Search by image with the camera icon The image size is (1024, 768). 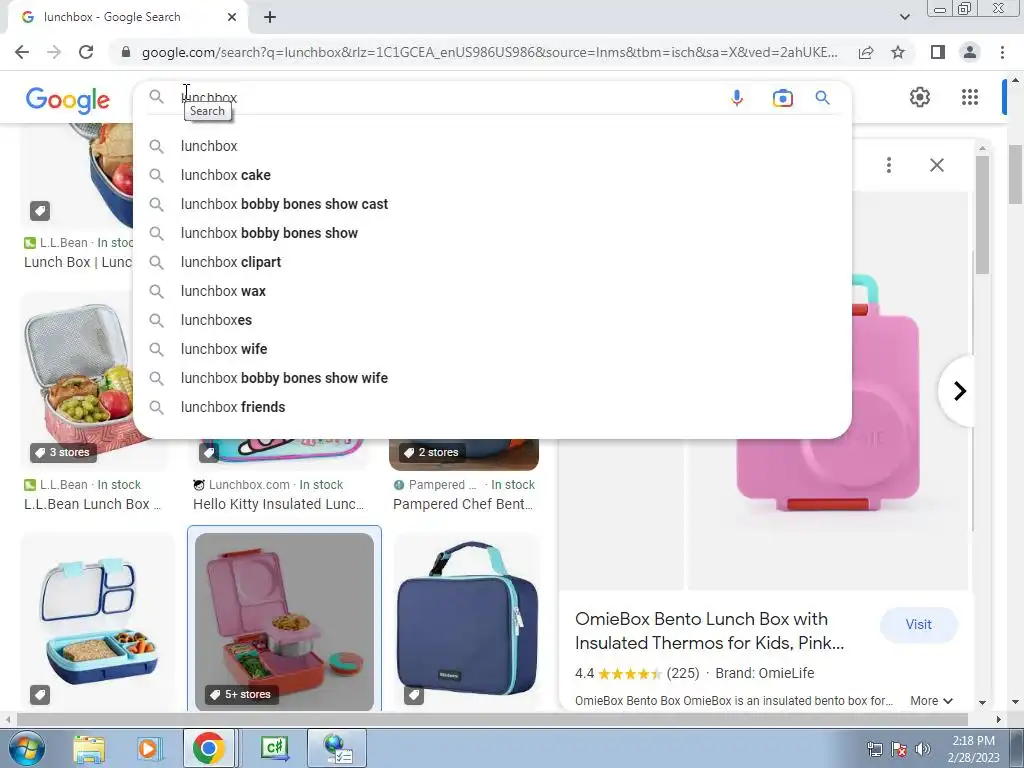pyautogui.click(x=782, y=98)
